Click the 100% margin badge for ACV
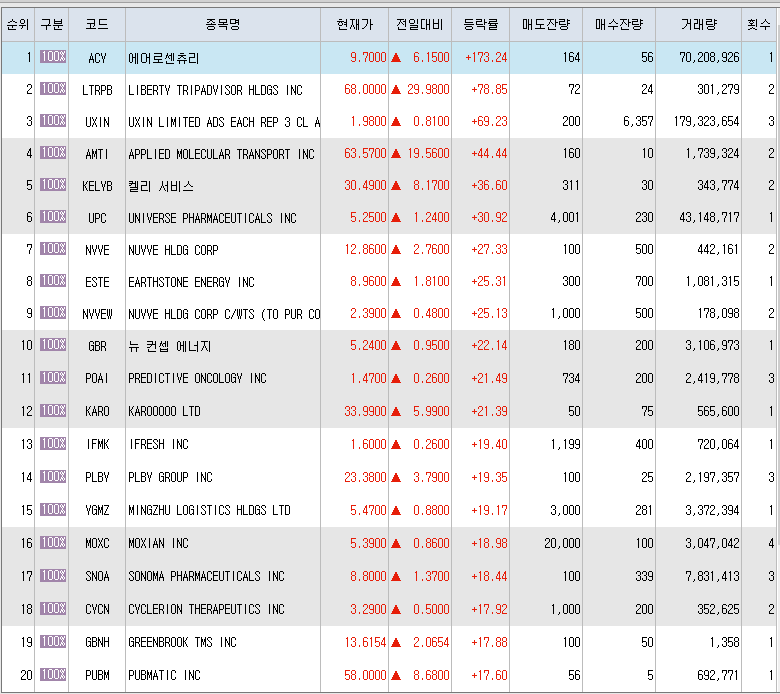This screenshot has height=694, width=780. coord(53,57)
